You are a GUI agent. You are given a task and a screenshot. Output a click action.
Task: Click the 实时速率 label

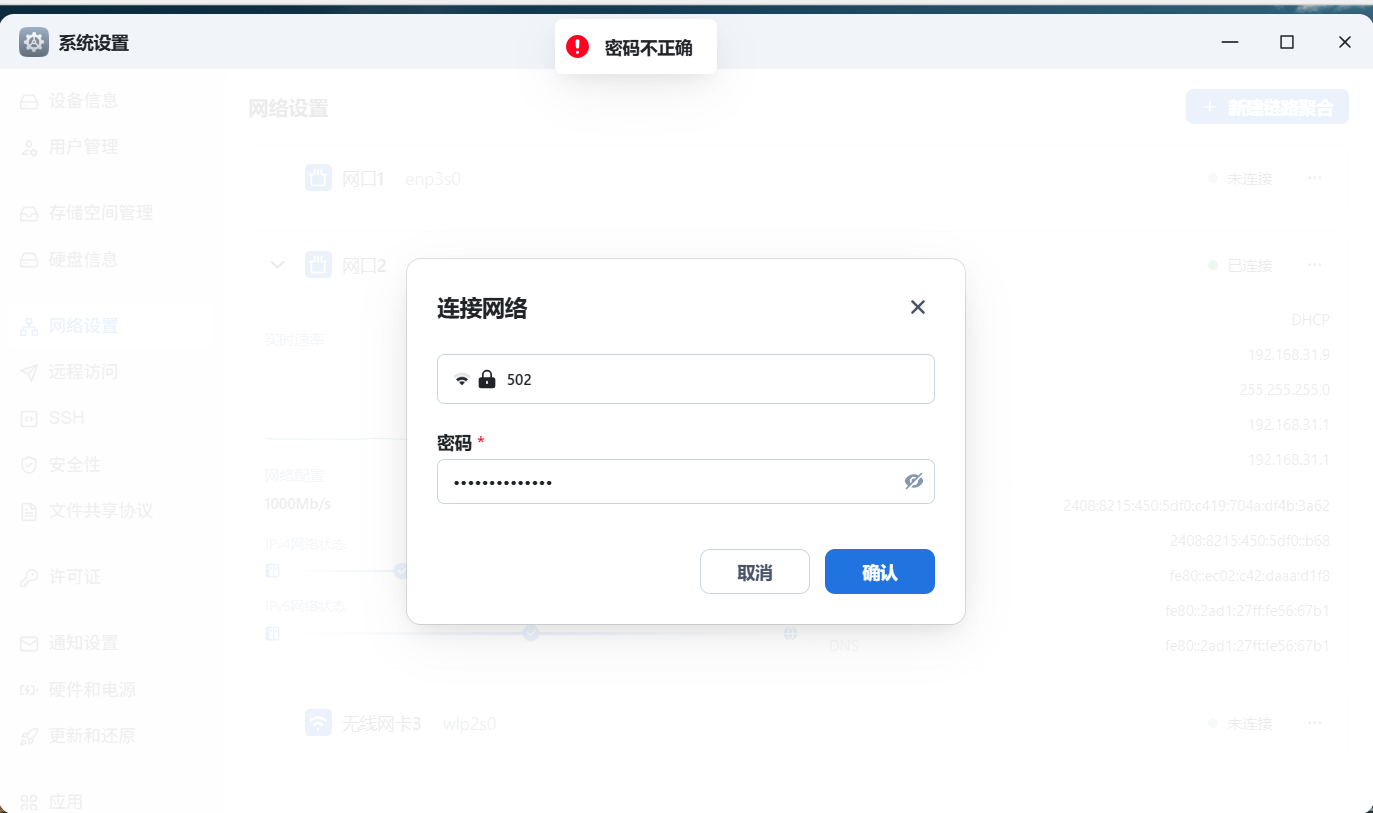click(x=295, y=340)
